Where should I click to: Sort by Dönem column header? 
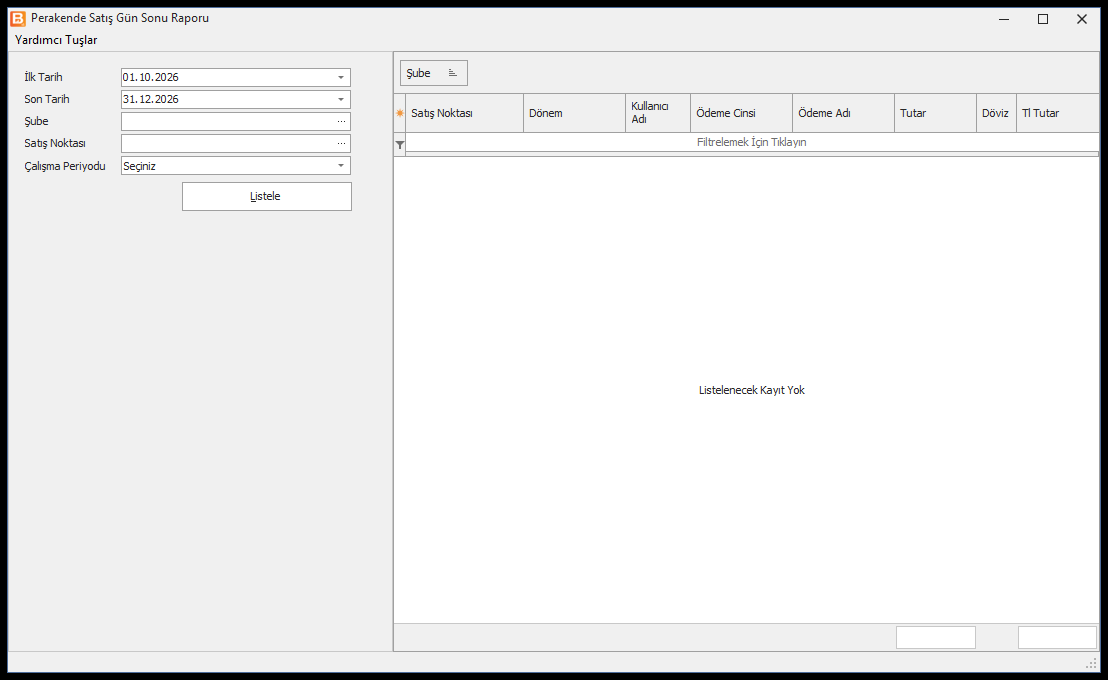point(574,113)
